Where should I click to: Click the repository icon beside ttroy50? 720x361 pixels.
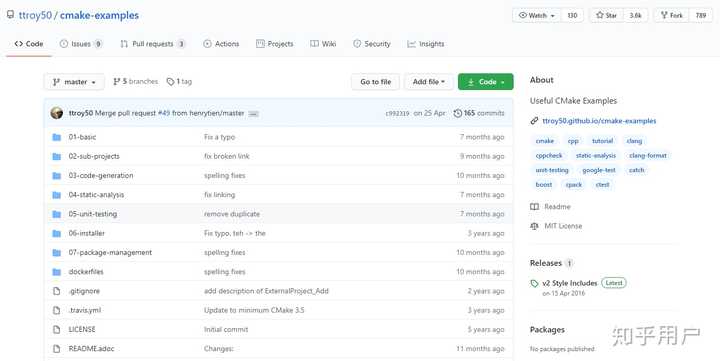coord(10,15)
